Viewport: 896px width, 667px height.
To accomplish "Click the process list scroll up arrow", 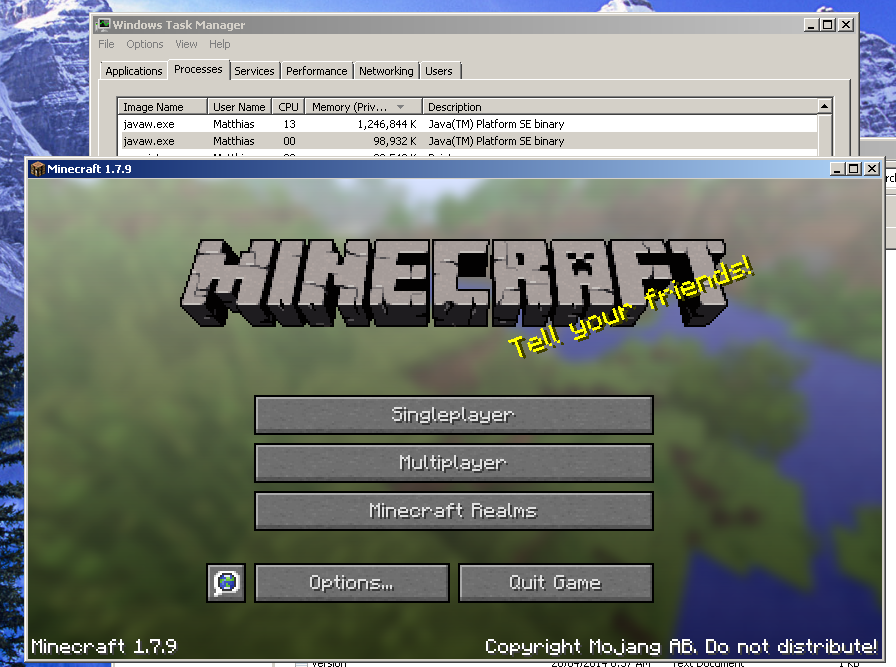I will click(x=825, y=106).
